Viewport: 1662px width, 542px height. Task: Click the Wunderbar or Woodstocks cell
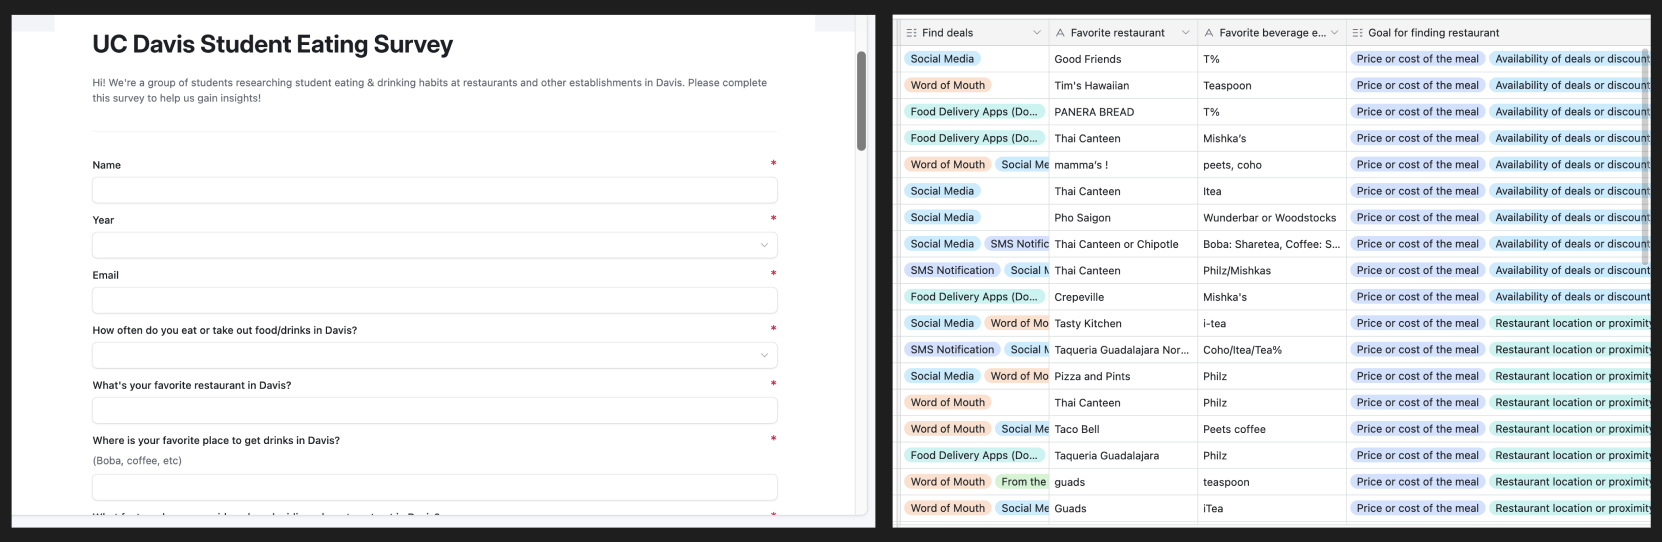pos(1272,217)
